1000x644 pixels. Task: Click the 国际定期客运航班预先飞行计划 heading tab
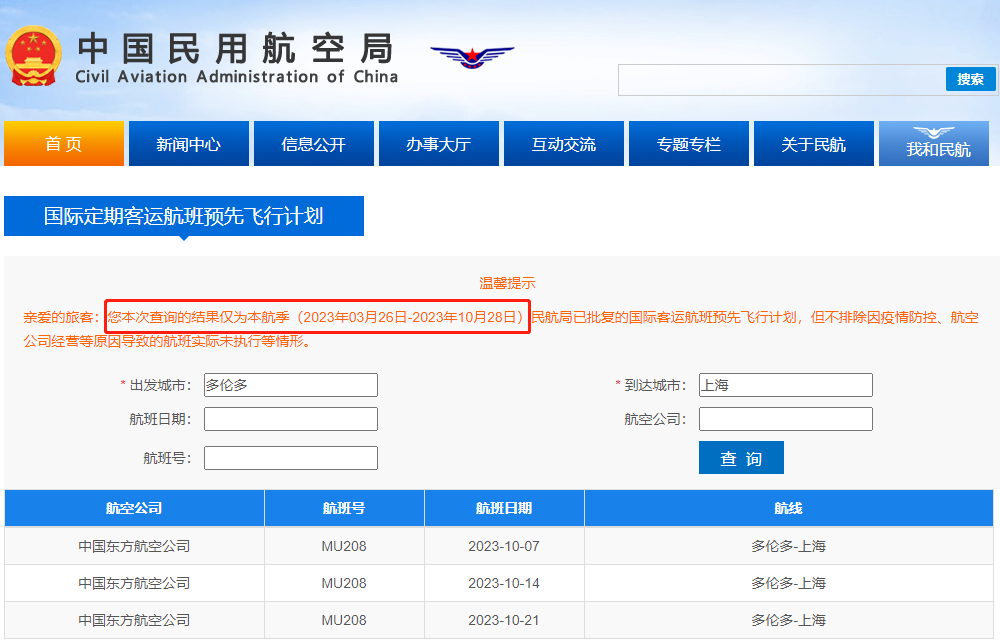click(184, 216)
